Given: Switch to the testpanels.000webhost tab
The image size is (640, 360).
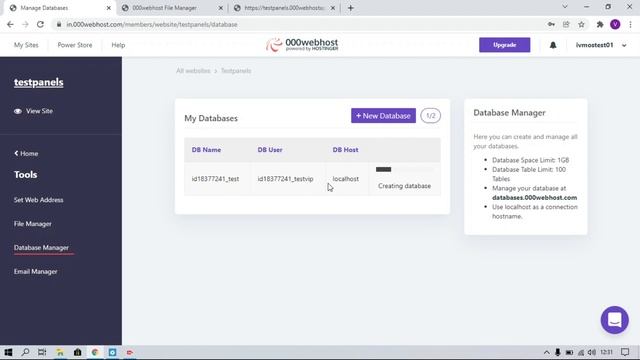Looking at the screenshot, I should pyautogui.click(x=284, y=8).
